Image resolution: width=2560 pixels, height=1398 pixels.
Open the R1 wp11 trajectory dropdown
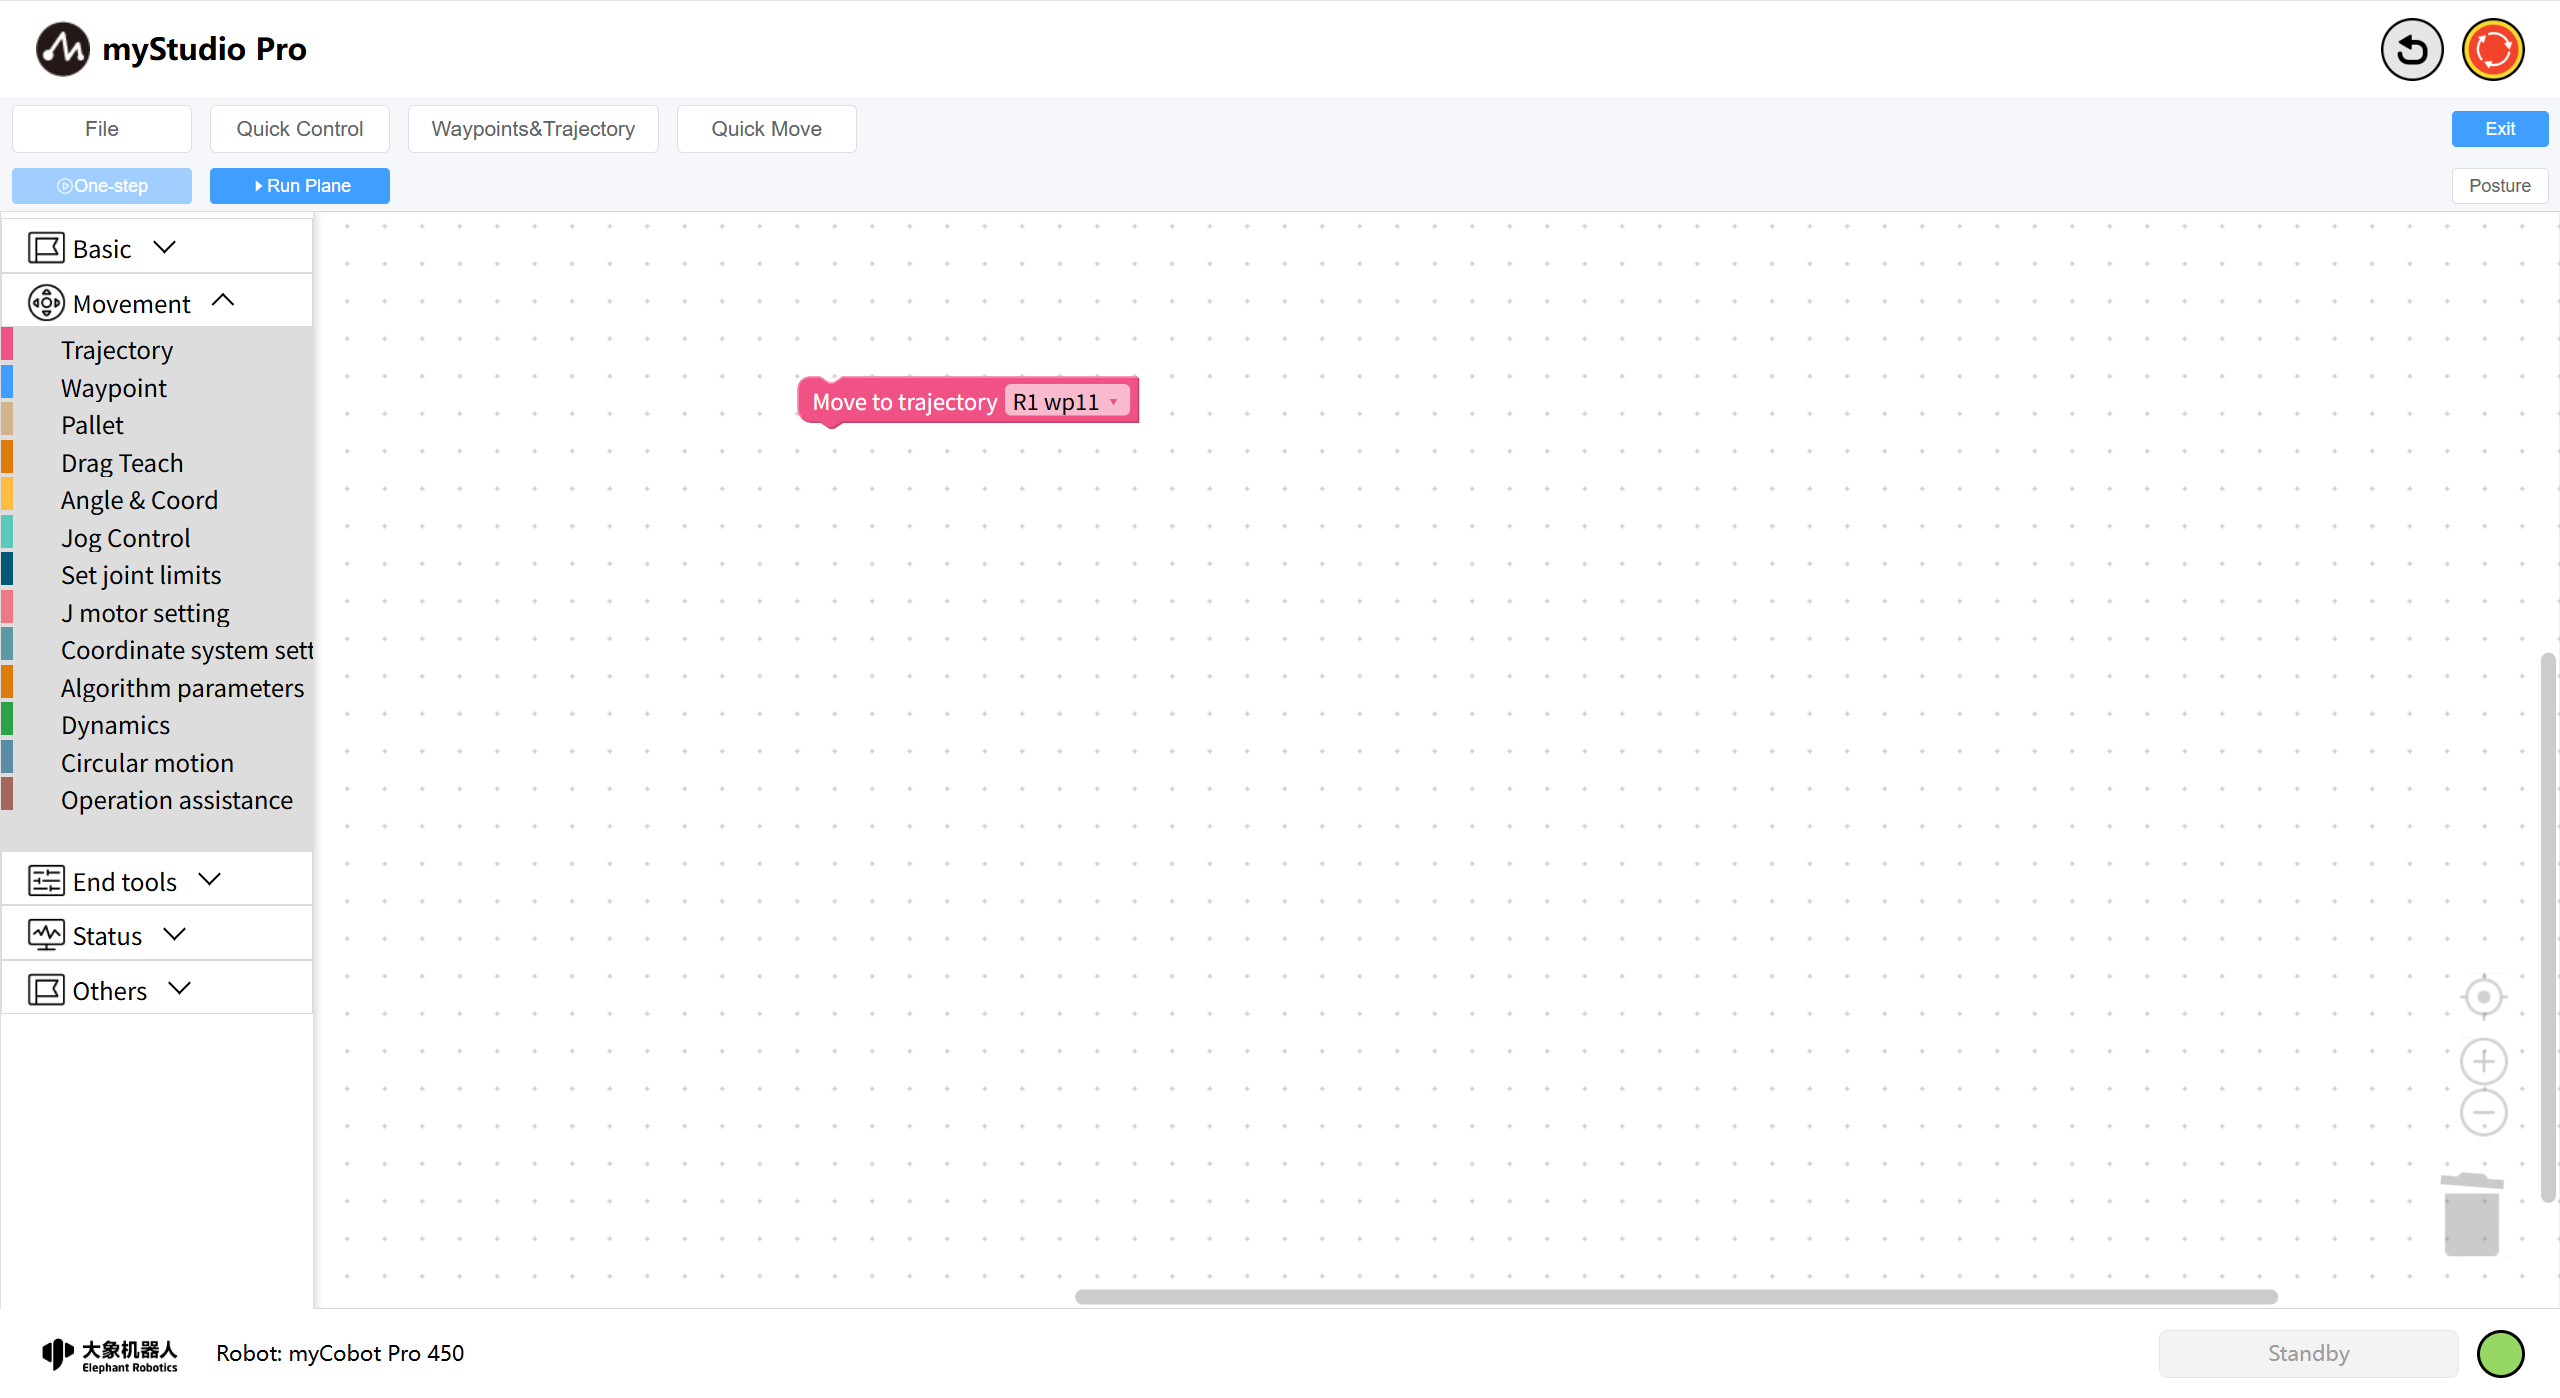(1067, 402)
